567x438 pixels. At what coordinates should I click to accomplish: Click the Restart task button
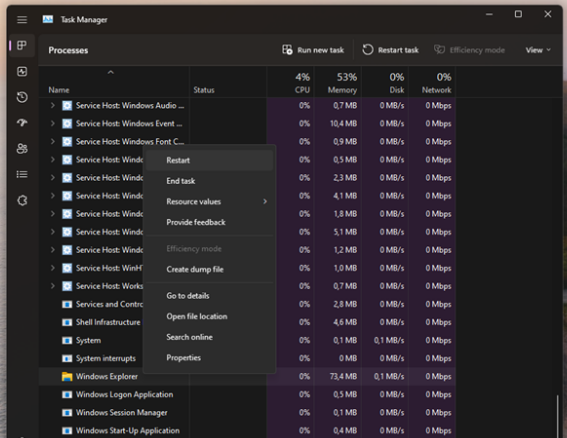coord(391,50)
